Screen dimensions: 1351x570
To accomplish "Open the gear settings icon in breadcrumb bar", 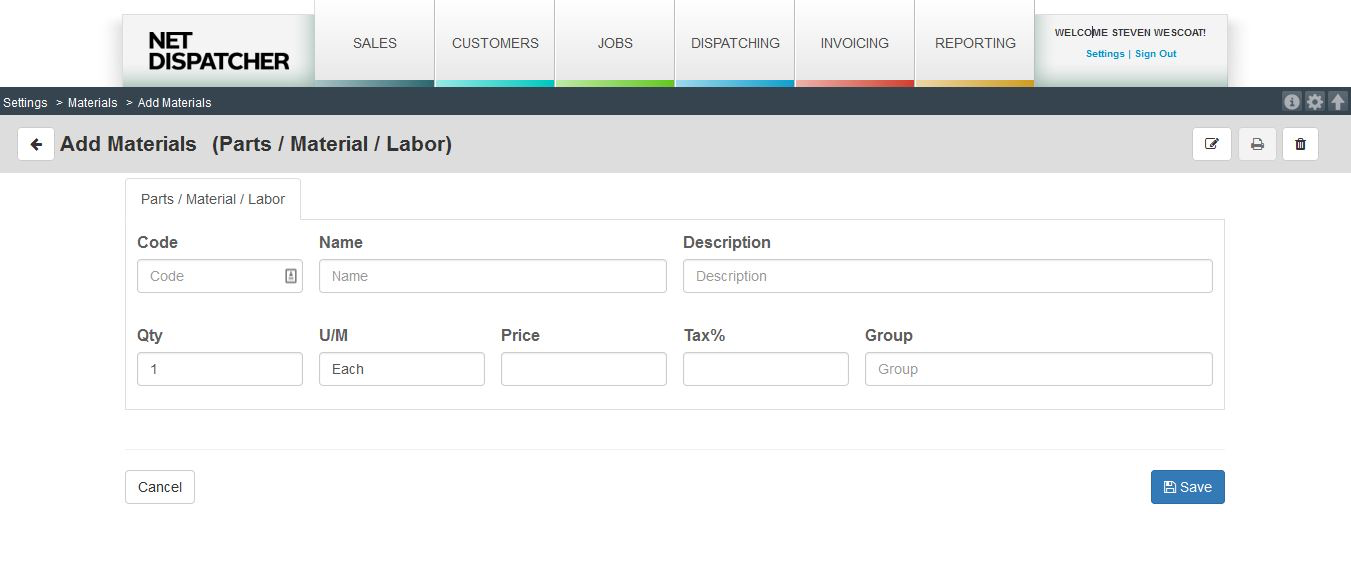I will (x=1315, y=102).
